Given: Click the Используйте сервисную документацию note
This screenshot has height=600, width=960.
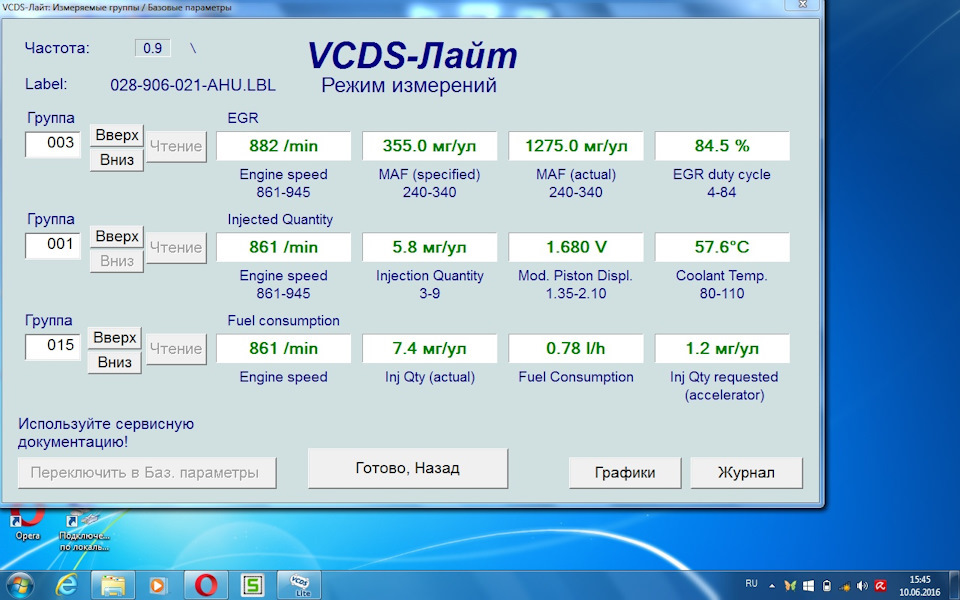Looking at the screenshot, I should (x=106, y=433).
